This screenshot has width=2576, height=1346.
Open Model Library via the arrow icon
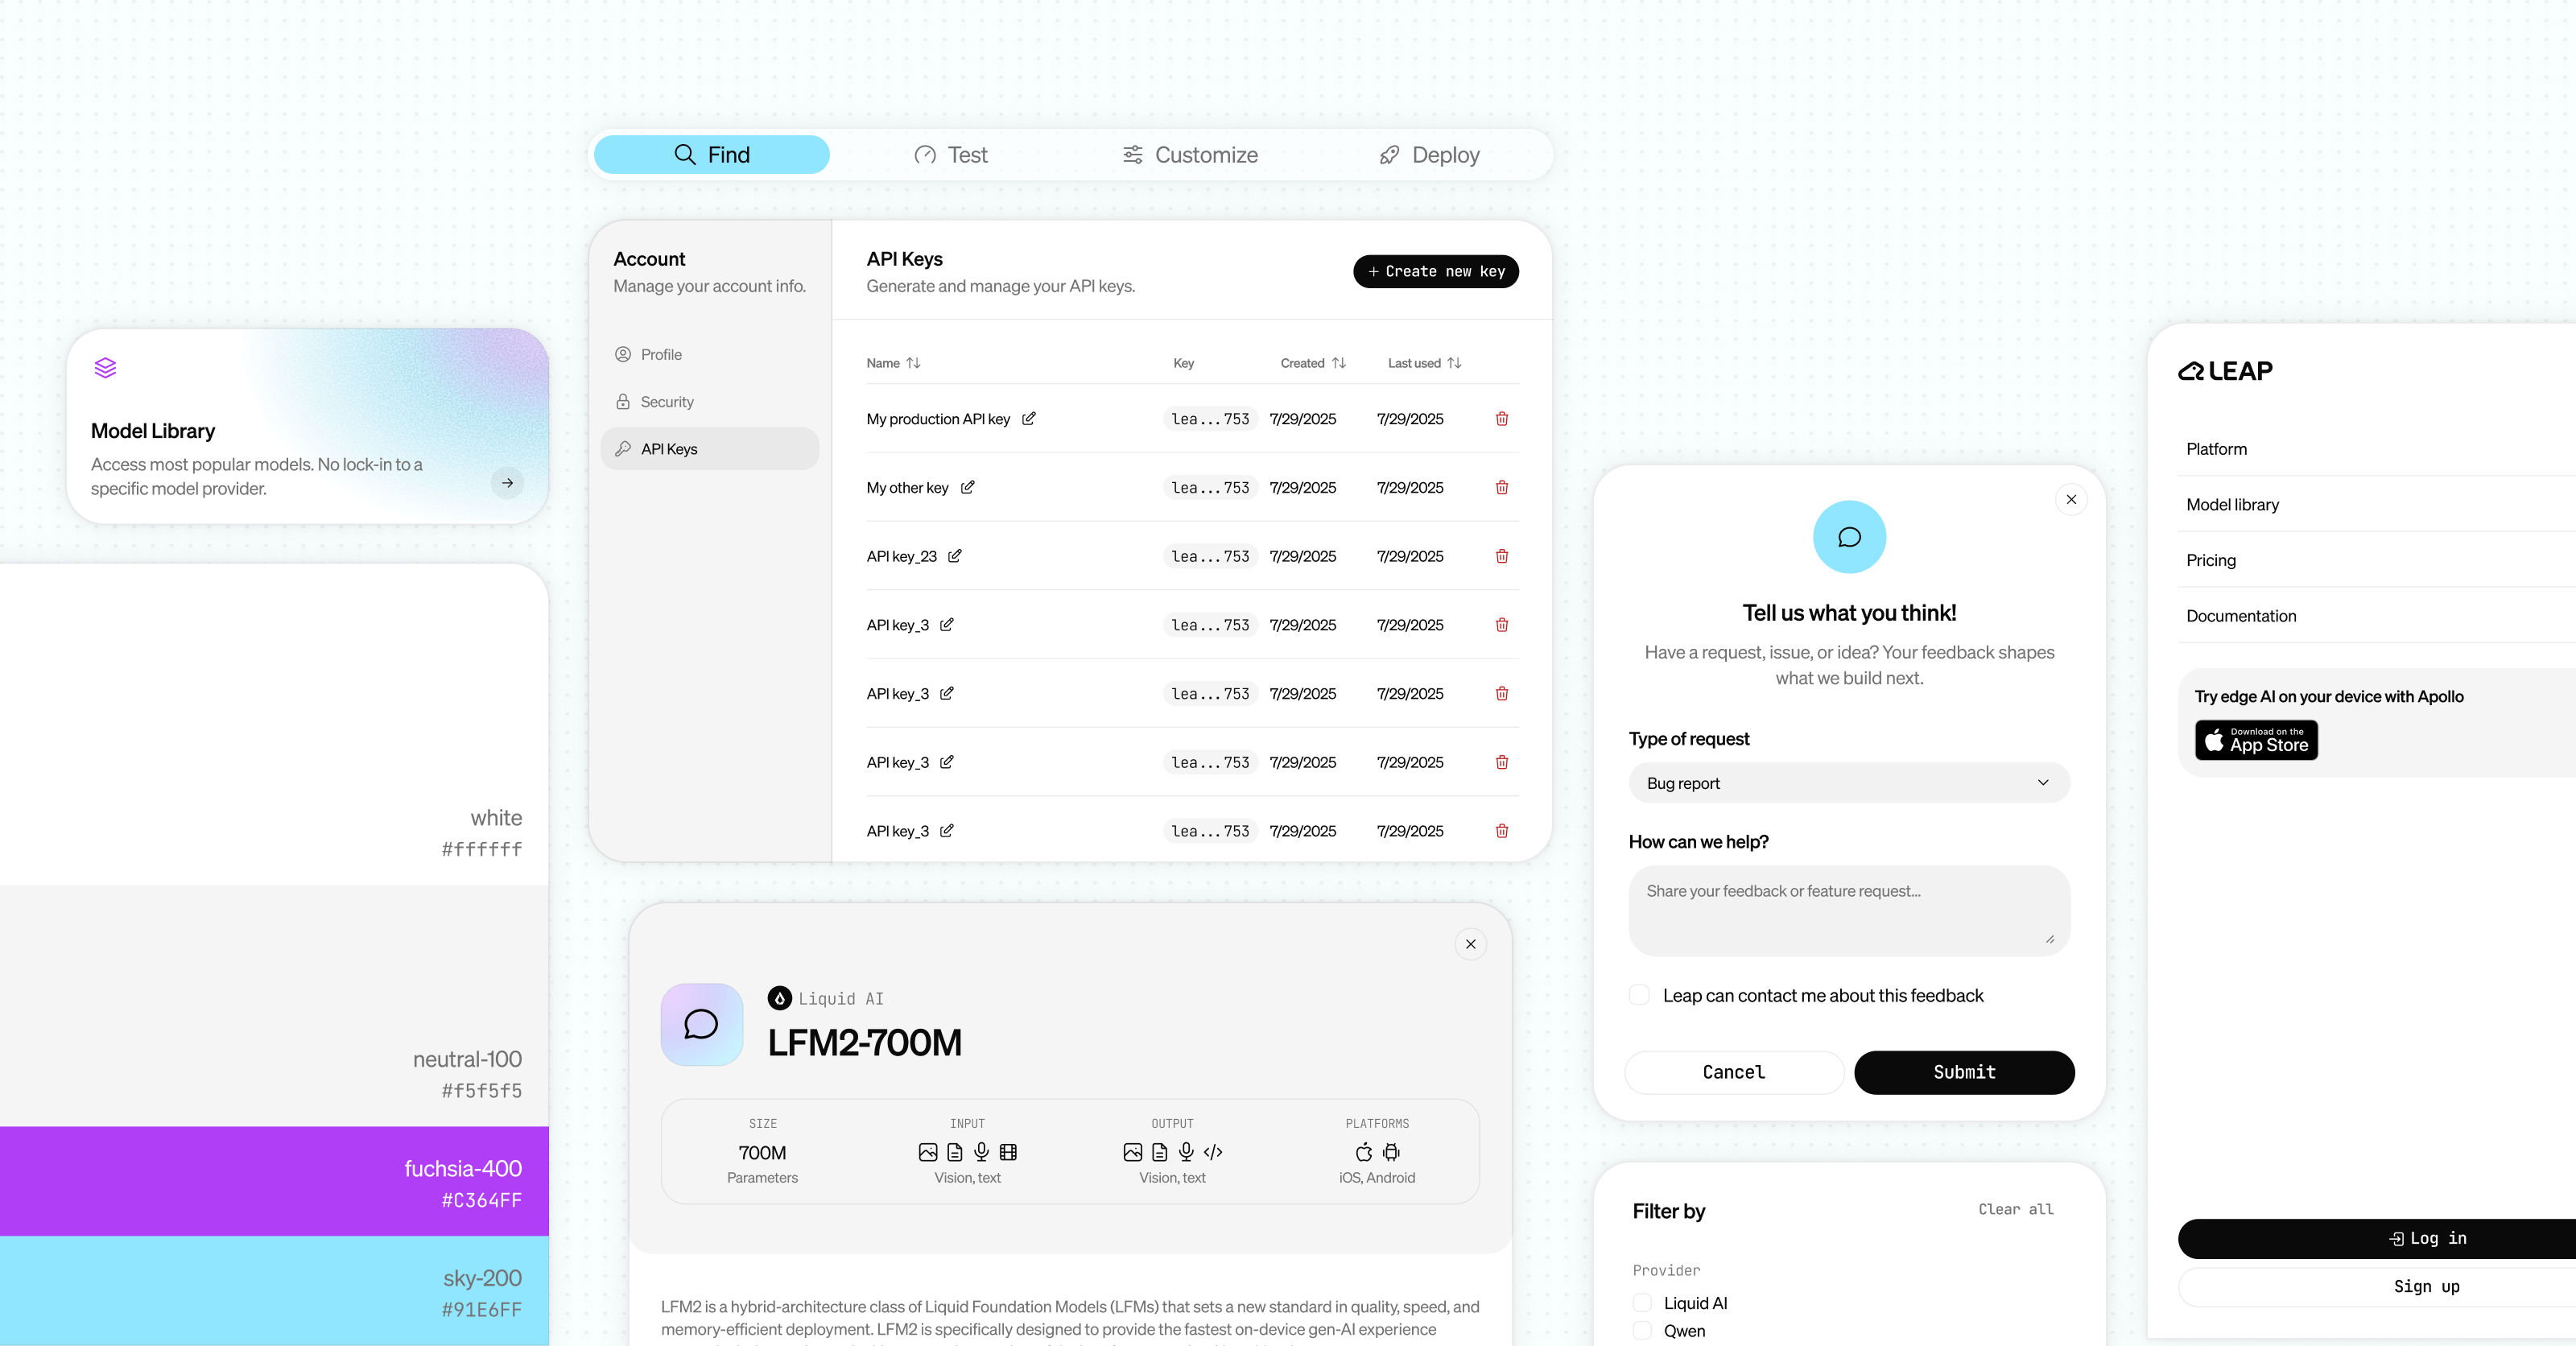point(508,483)
